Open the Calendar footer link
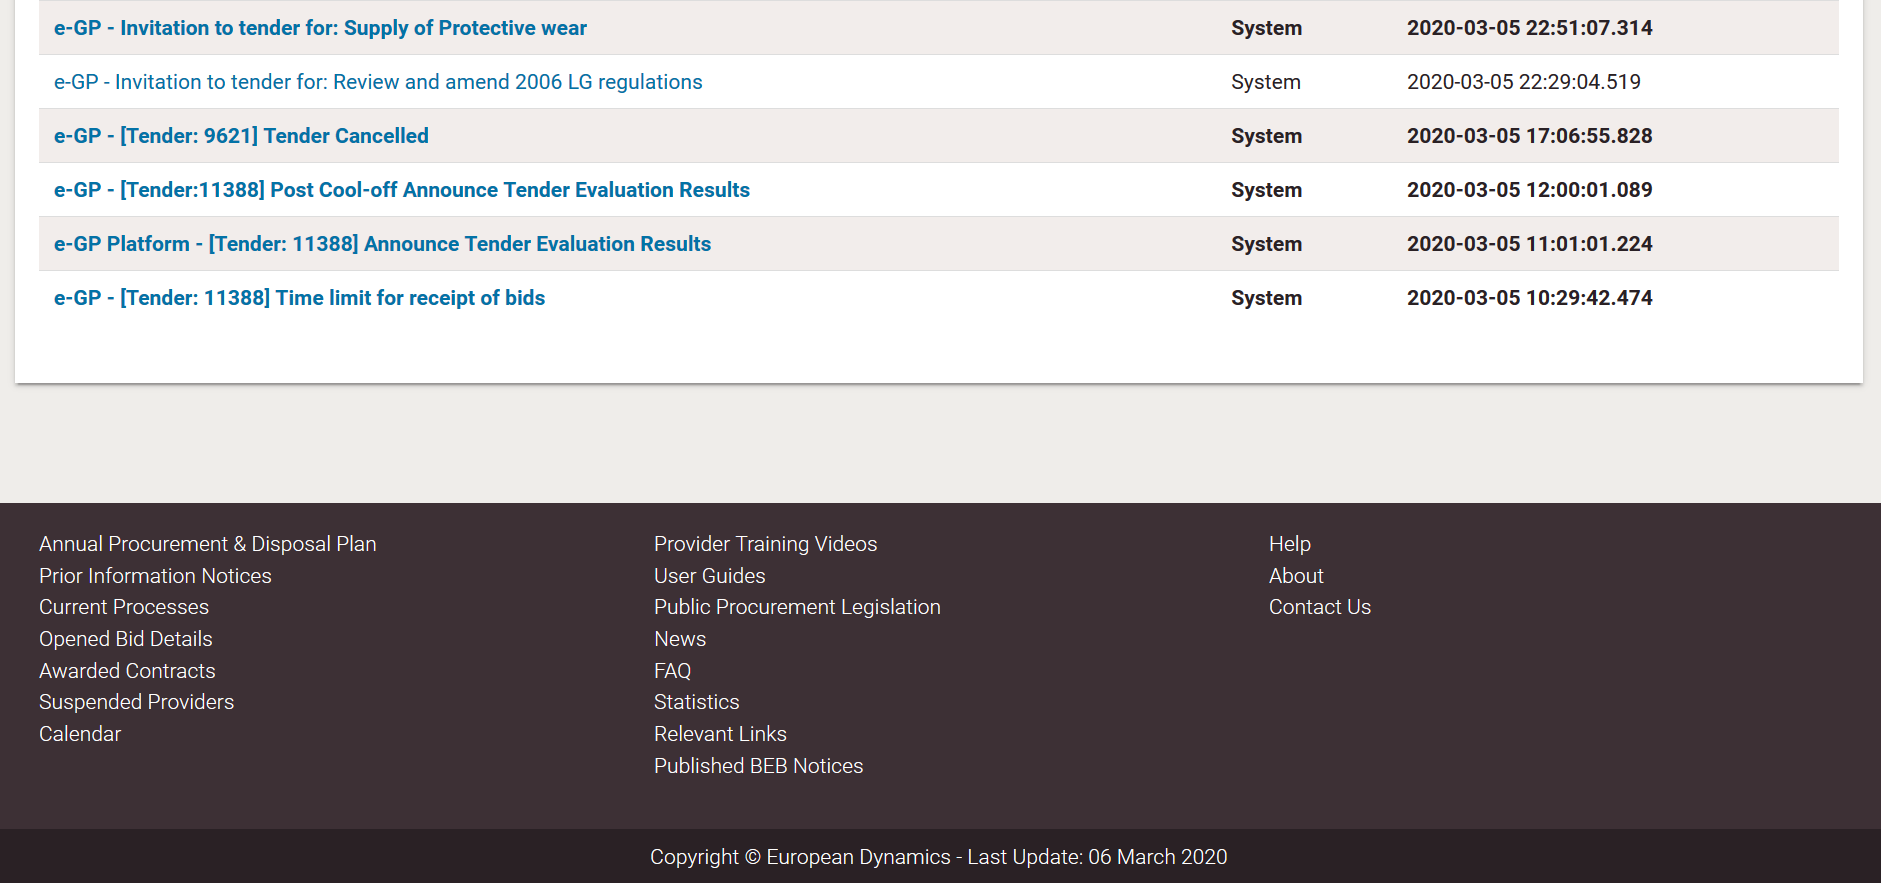The height and width of the screenshot is (883, 1881). pos(80,734)
